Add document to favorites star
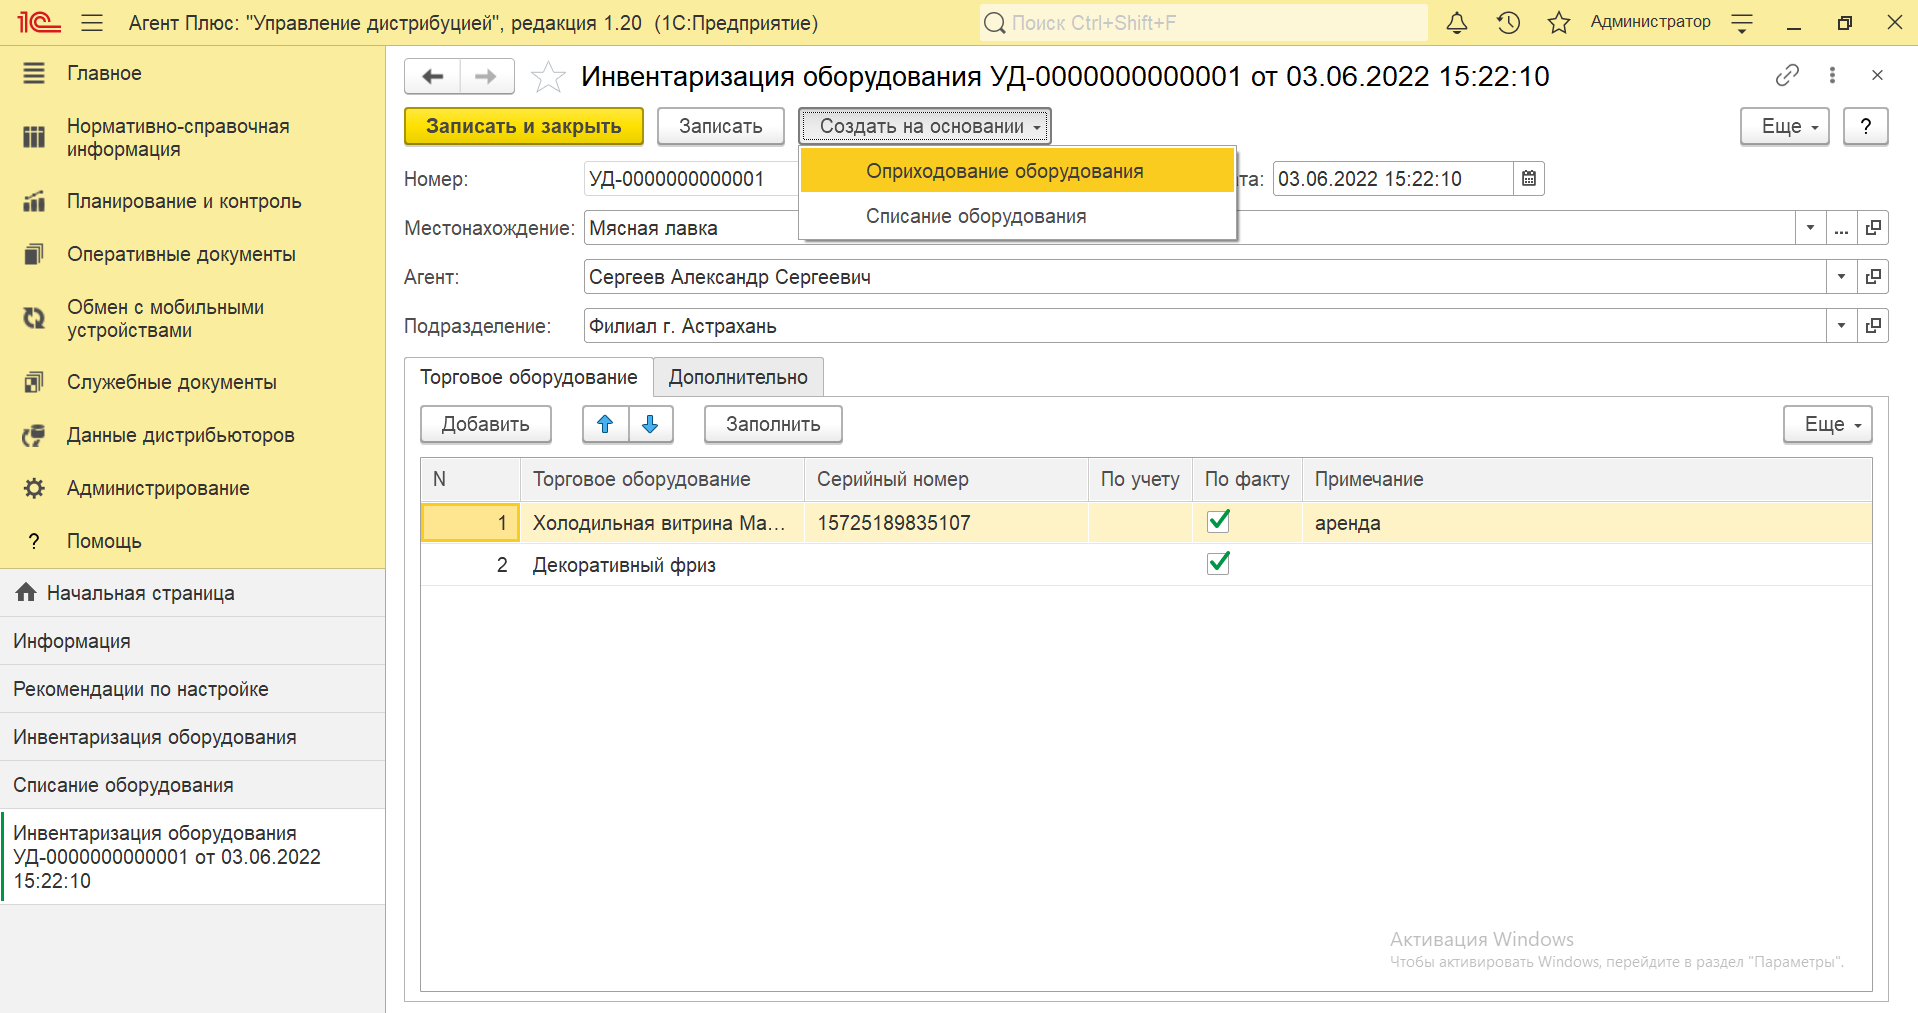 click(547, 77)
